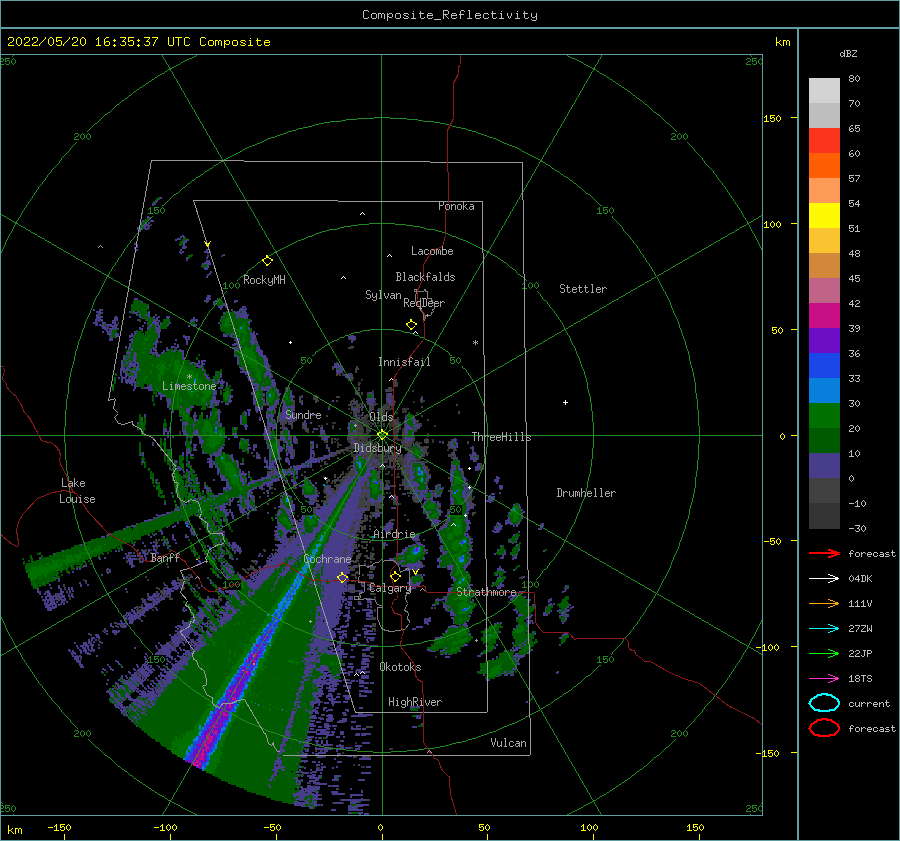Click the 'current' legend text
900x841 pixels.
point(869,703)
